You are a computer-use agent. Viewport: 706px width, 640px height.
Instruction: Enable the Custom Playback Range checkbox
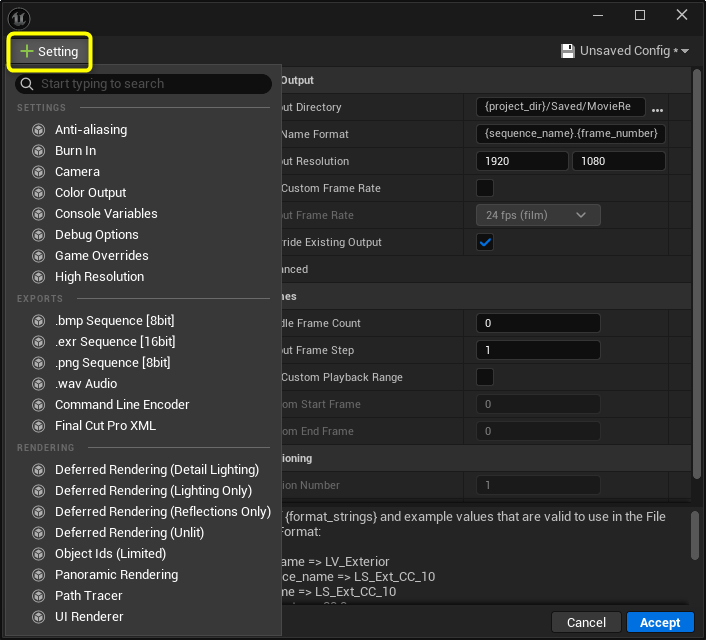click(485, 377)
